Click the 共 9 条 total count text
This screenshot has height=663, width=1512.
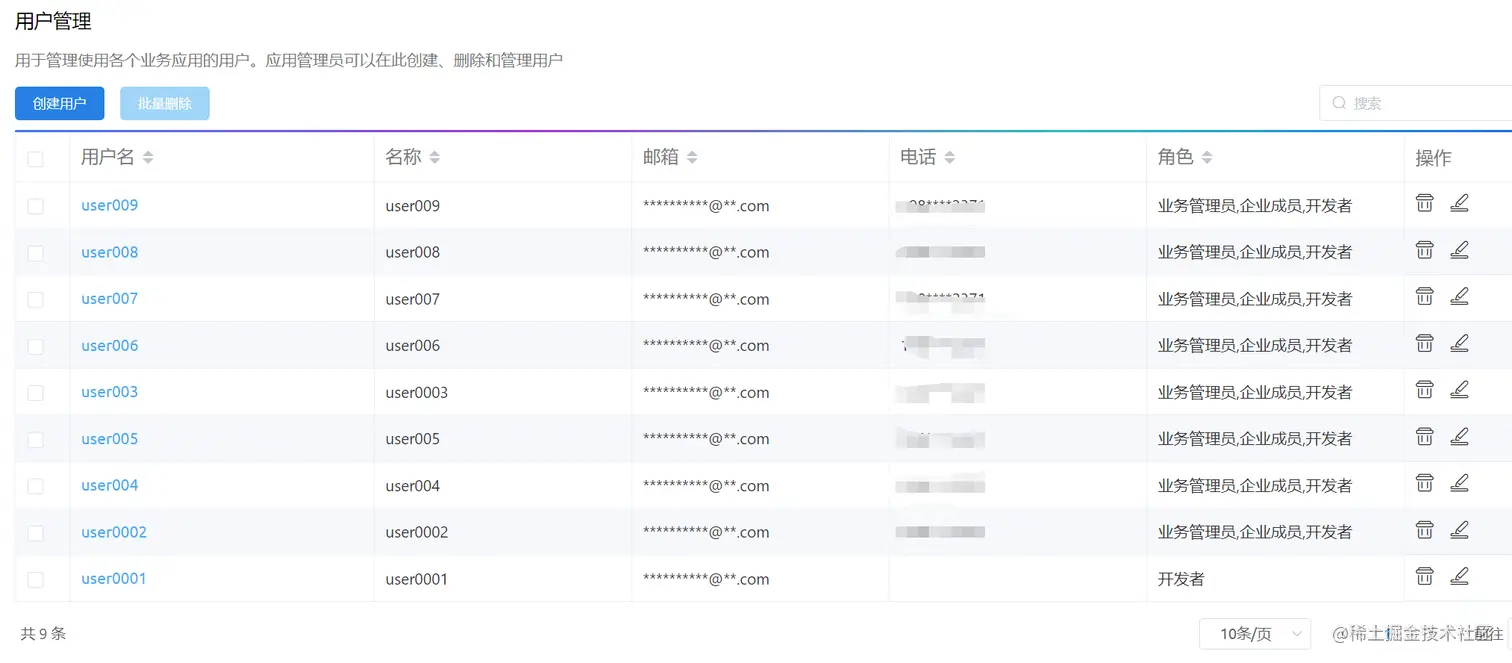tap(43, 633)
